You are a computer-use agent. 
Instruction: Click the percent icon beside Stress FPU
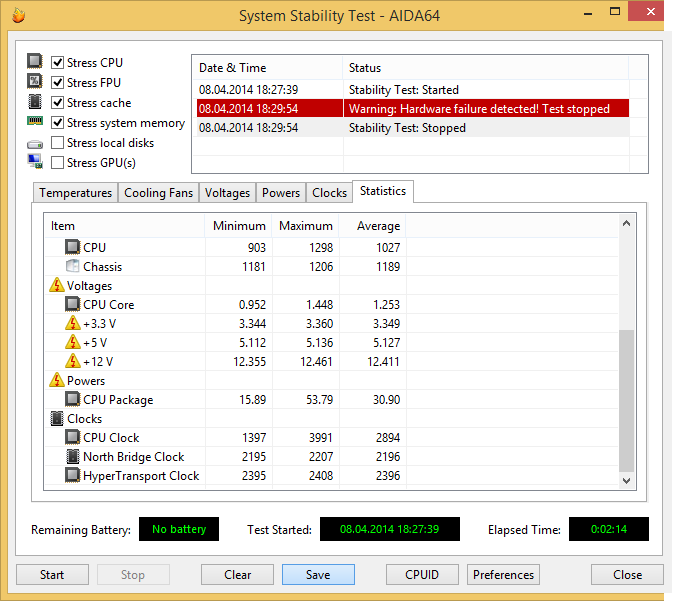[35, 81]
